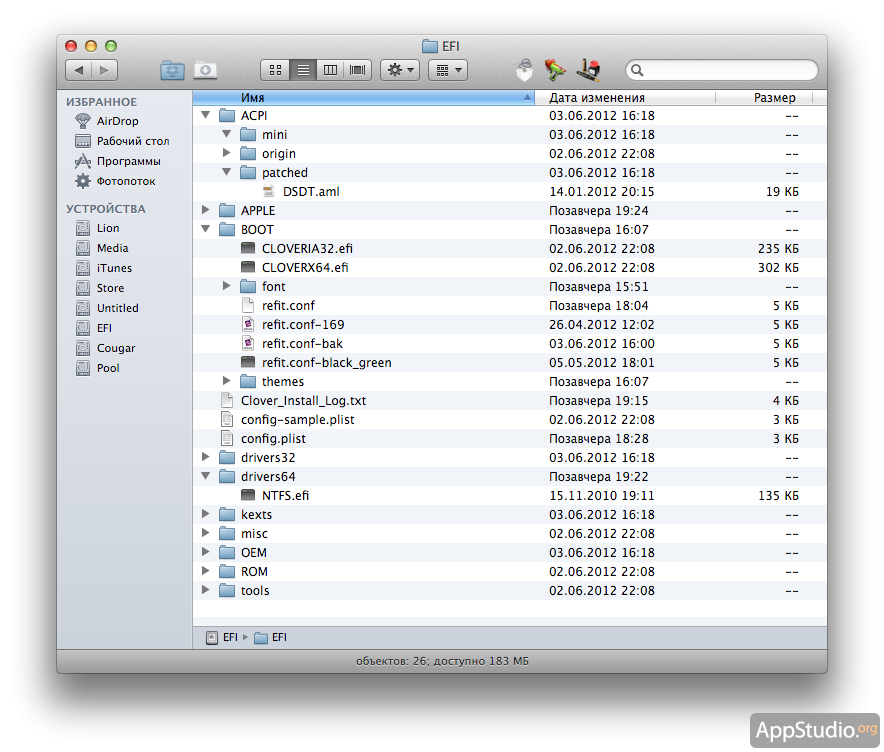Viewport: 884px width, 752px height.
Task: Select the DSDT.aml file
Action: tap(510, 192)
